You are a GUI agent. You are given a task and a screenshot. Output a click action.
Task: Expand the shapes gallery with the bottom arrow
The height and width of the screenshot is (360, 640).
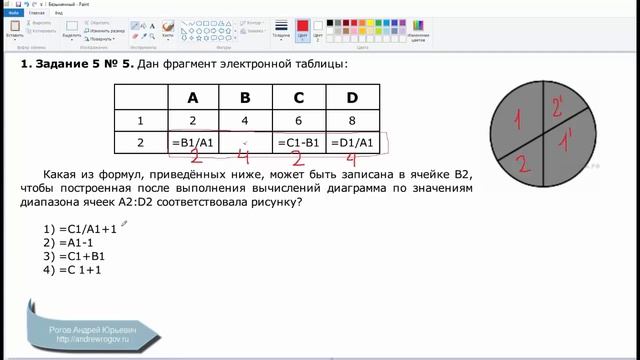tap(236, 38)
